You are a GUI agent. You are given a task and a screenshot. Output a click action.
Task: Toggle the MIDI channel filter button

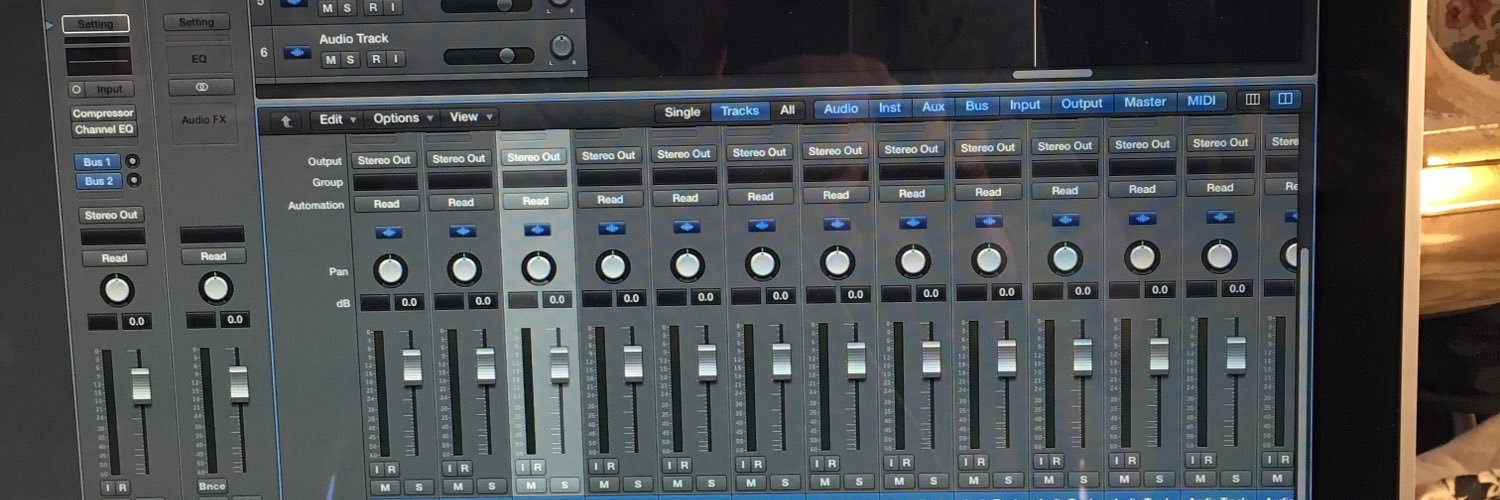click(x=1201, y=101)
